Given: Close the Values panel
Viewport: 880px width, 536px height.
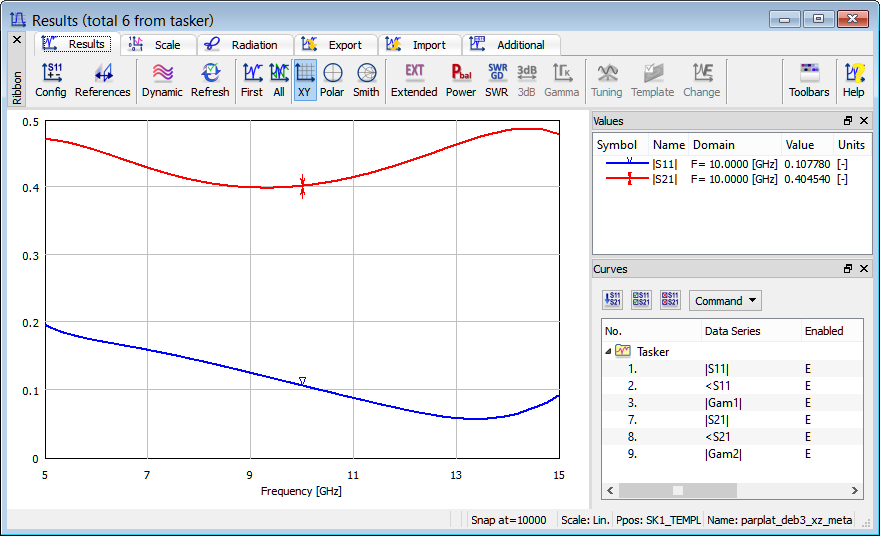Looking at the screenshot, I should coord(864,121).
